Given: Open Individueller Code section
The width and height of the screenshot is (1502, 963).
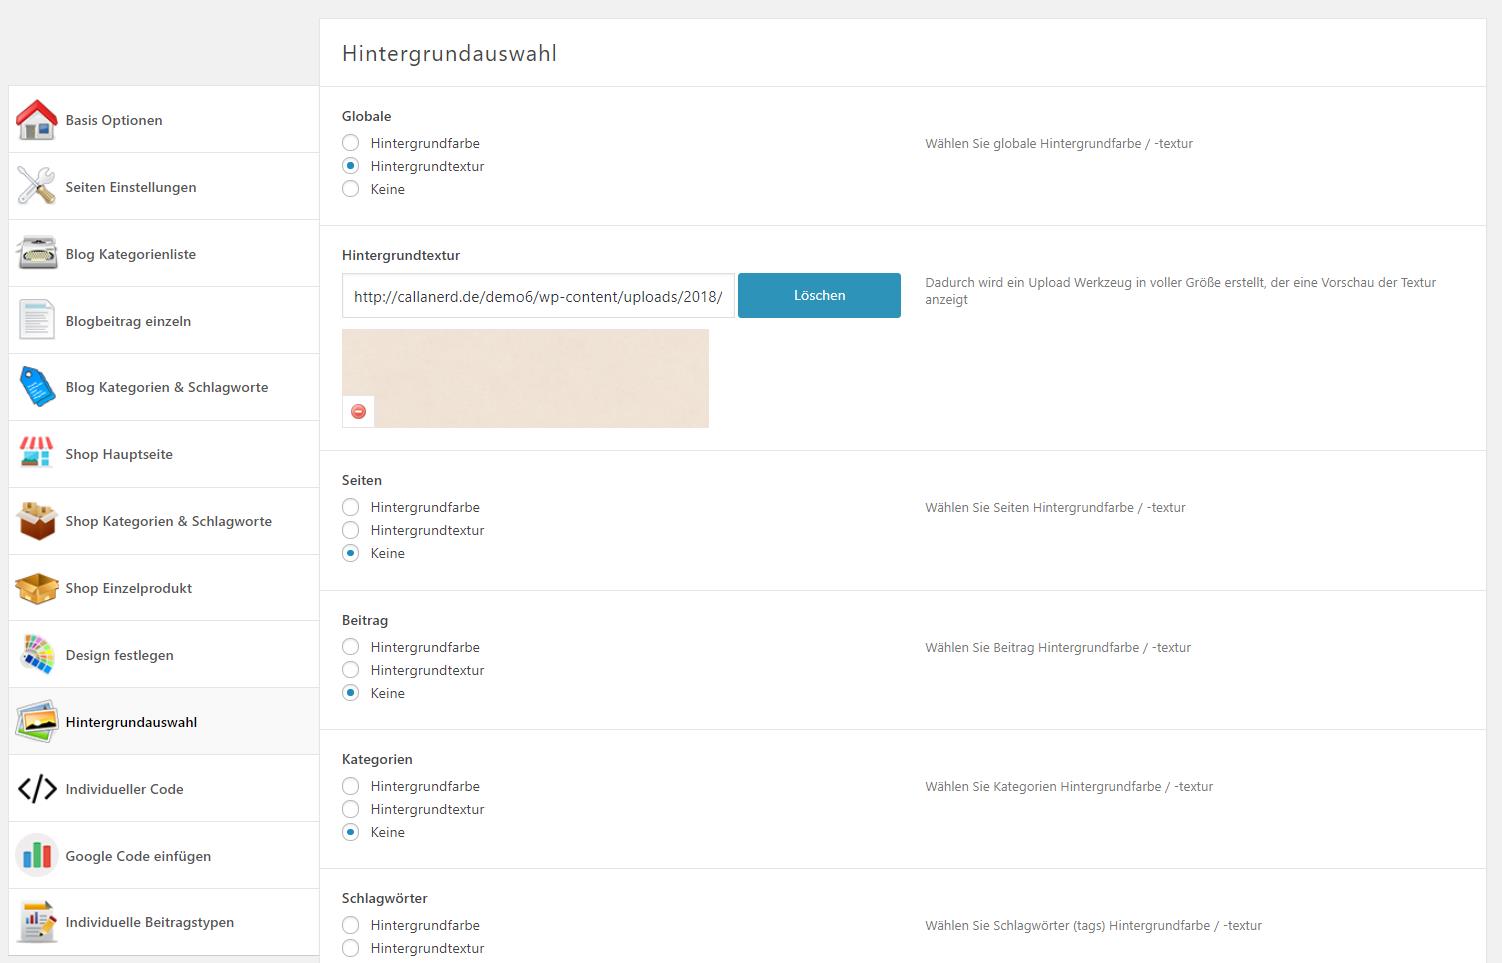Looking at the screenshot, I should tap(164, 789).
